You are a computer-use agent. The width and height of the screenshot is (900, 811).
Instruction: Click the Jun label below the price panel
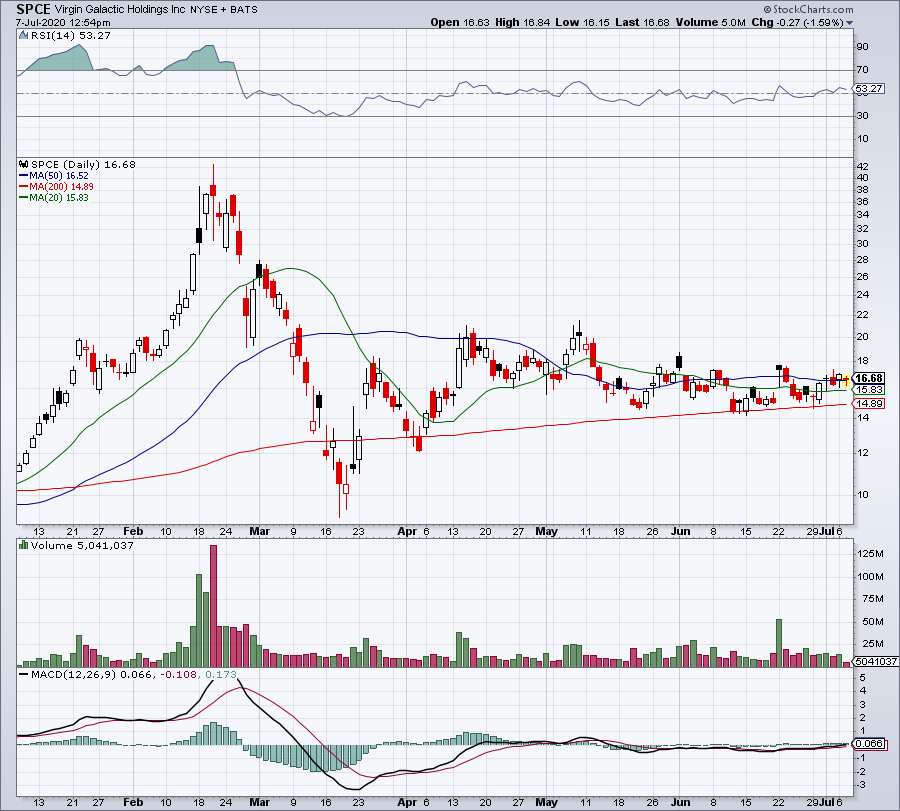pos(681,531)
